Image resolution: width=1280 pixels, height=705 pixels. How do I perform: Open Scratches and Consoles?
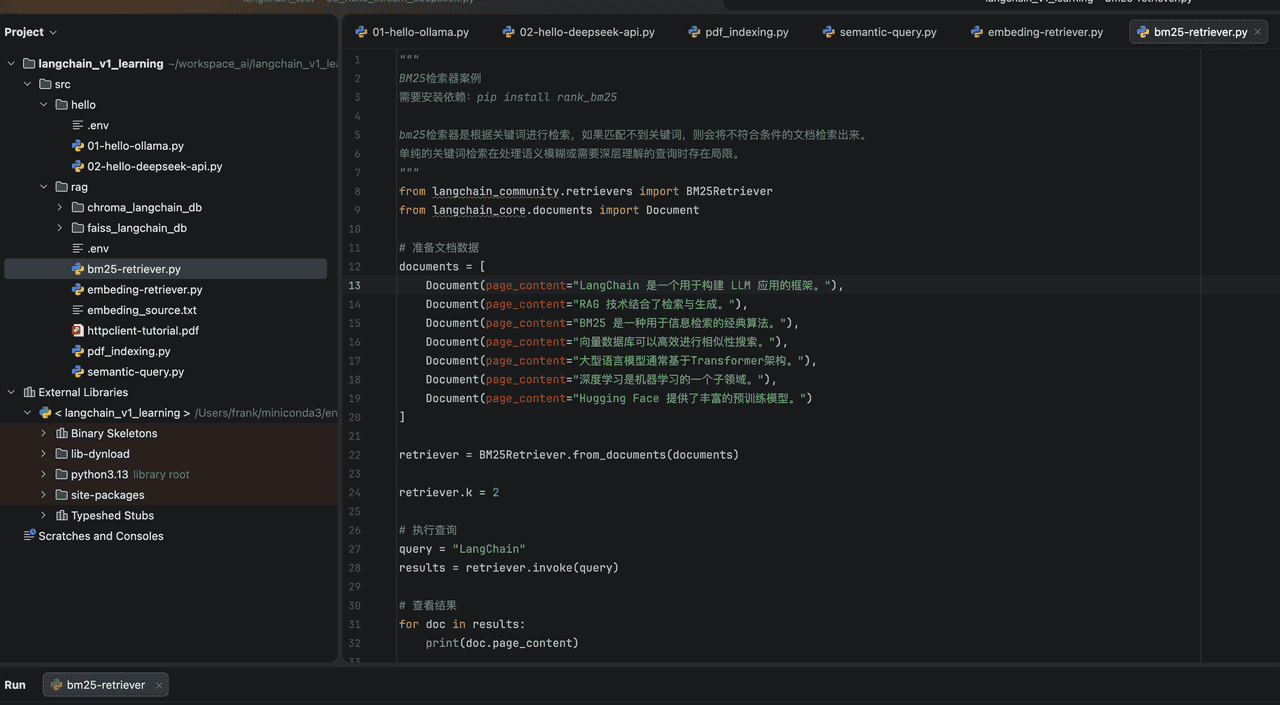[x=100, y=537]
